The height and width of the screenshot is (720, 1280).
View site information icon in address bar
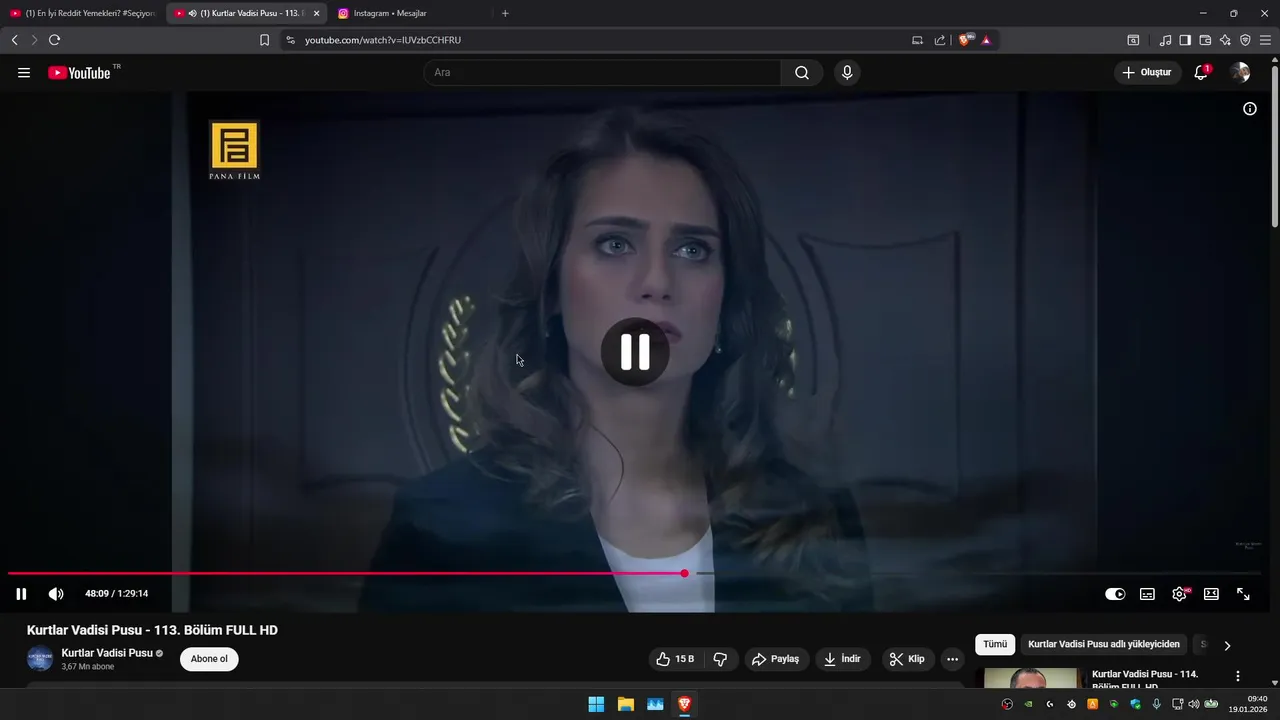click(290, 40)
